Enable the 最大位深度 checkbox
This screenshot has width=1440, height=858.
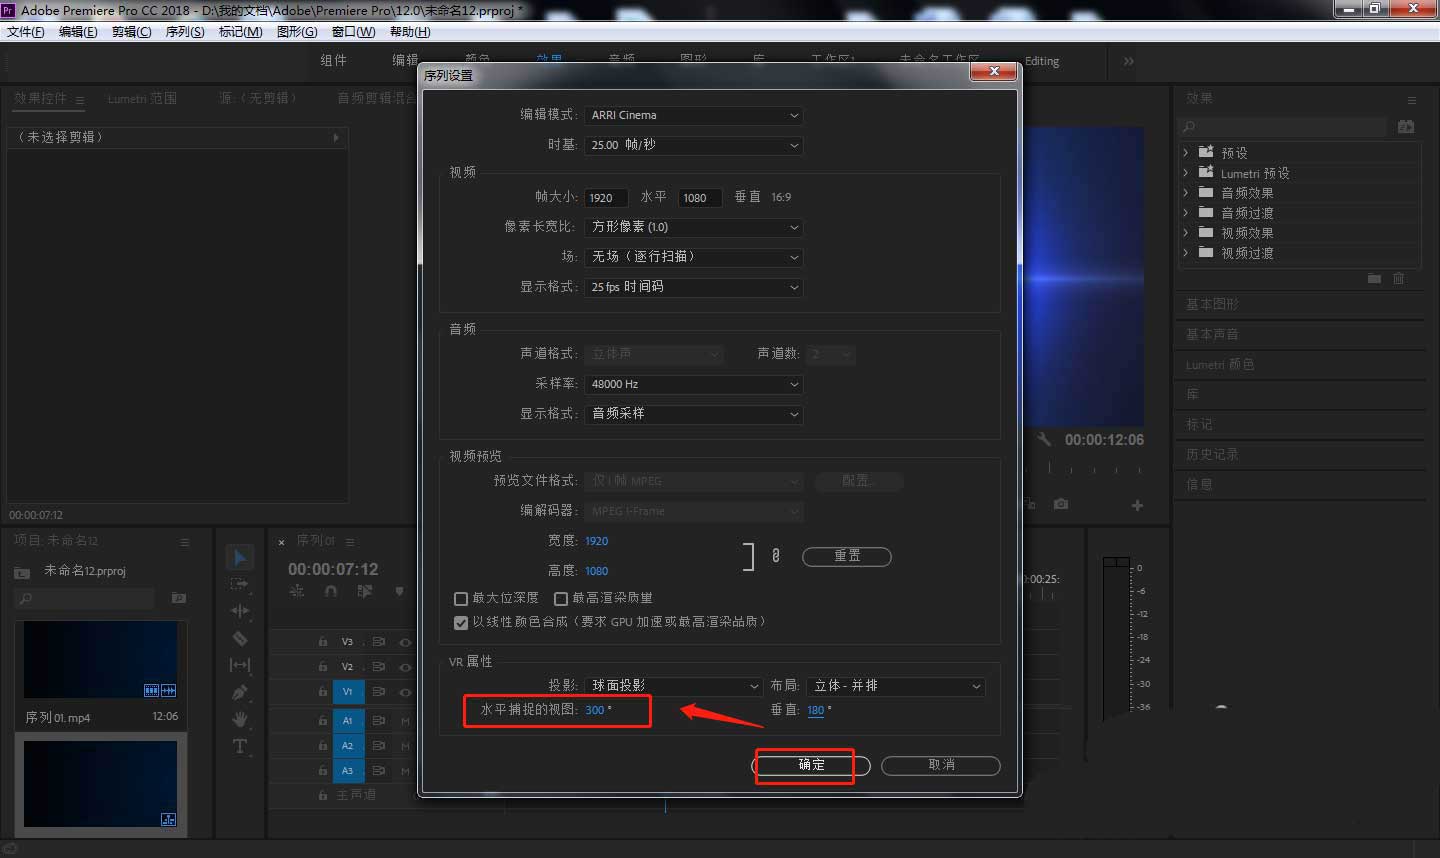pyautogui.click(x=461, y=598)
